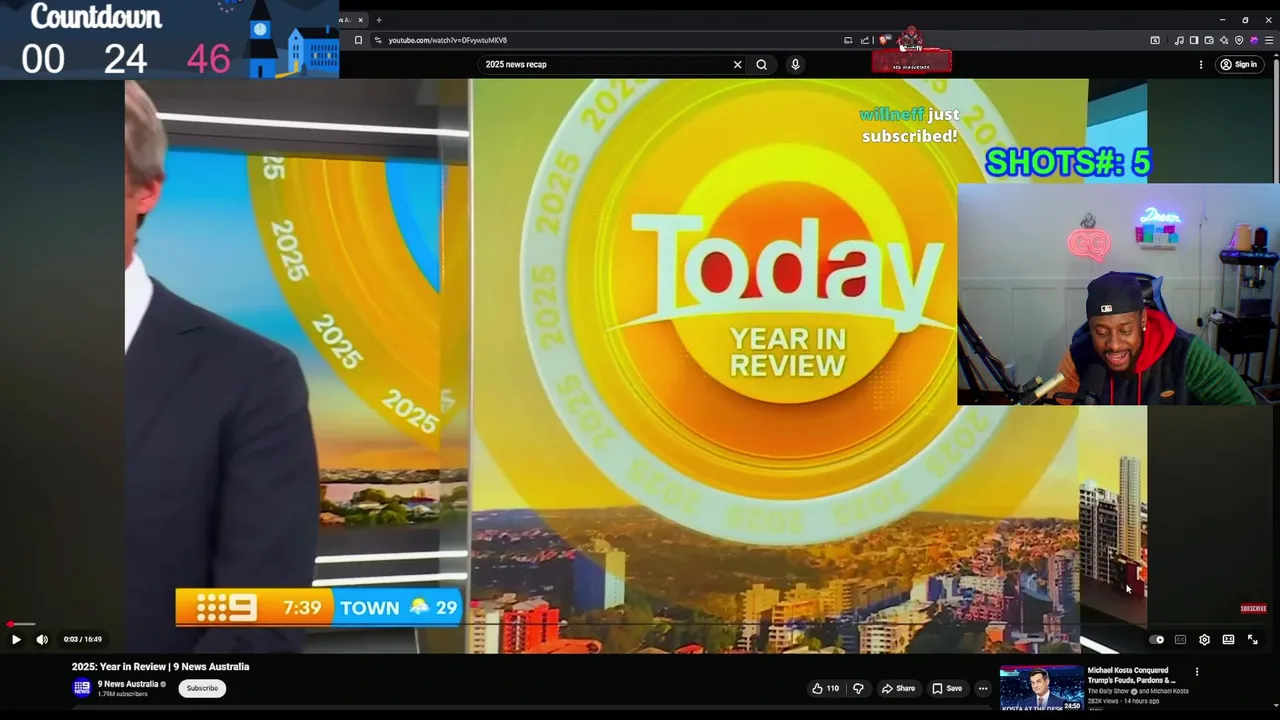Screen dimensions: 1280x720
Task: Seek on the video progress bar
Action: click(x=640, y=625)
